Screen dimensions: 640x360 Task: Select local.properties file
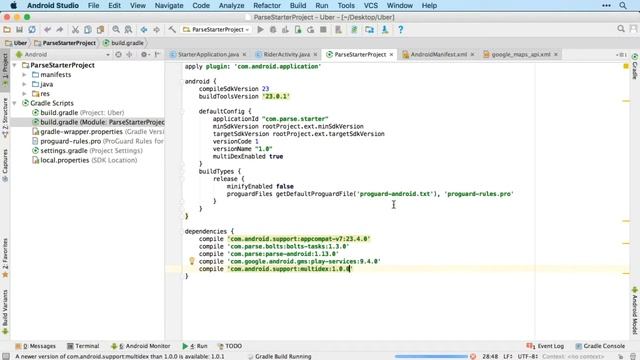[84, 160]
